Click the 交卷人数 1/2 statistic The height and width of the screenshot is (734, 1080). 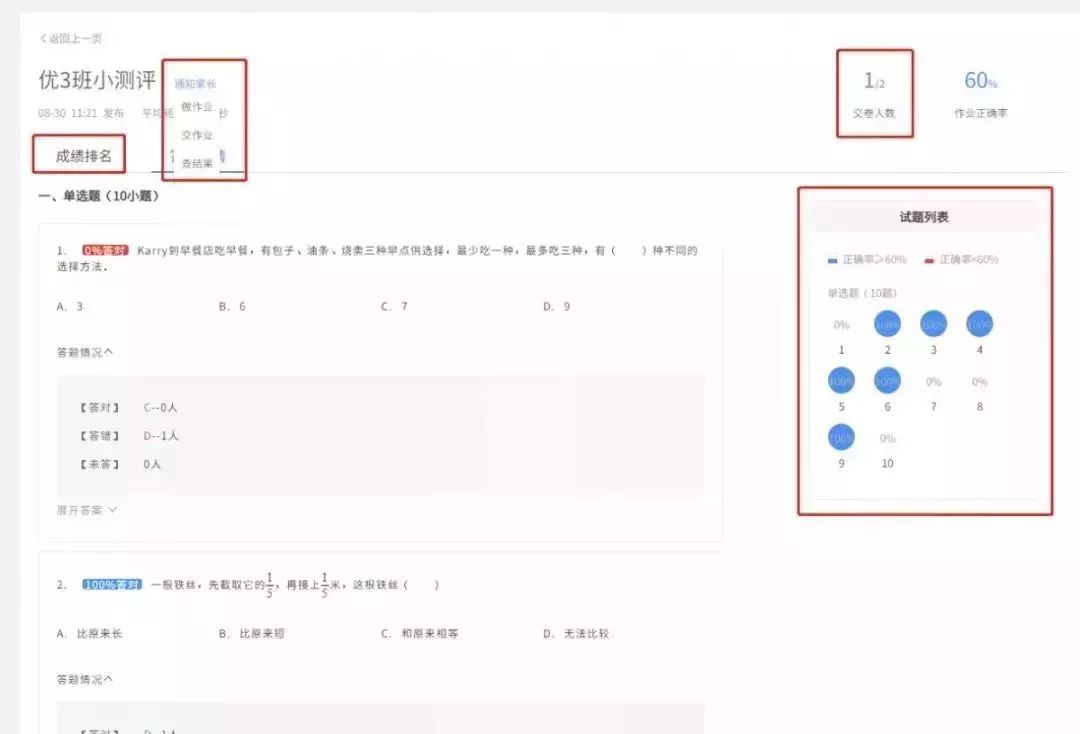(x=874, y=93)
